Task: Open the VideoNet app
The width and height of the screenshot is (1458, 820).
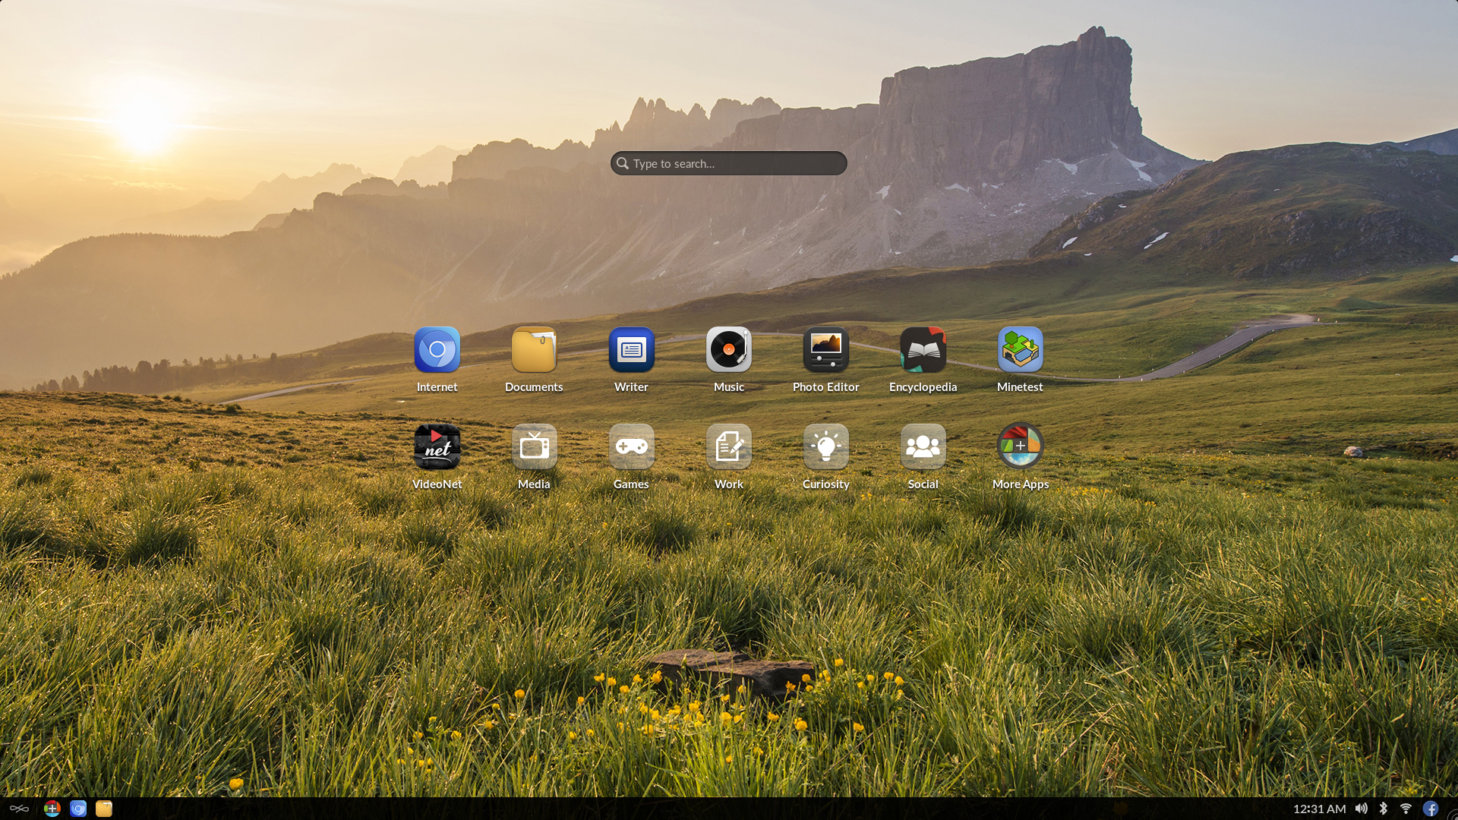Action: click(x=437, y=447)
